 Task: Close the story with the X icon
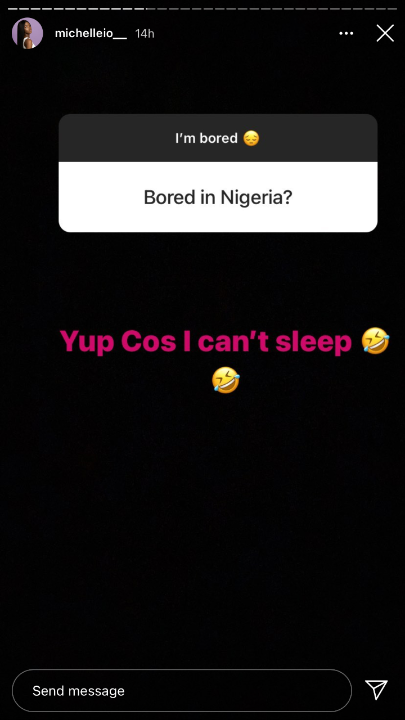385,33
